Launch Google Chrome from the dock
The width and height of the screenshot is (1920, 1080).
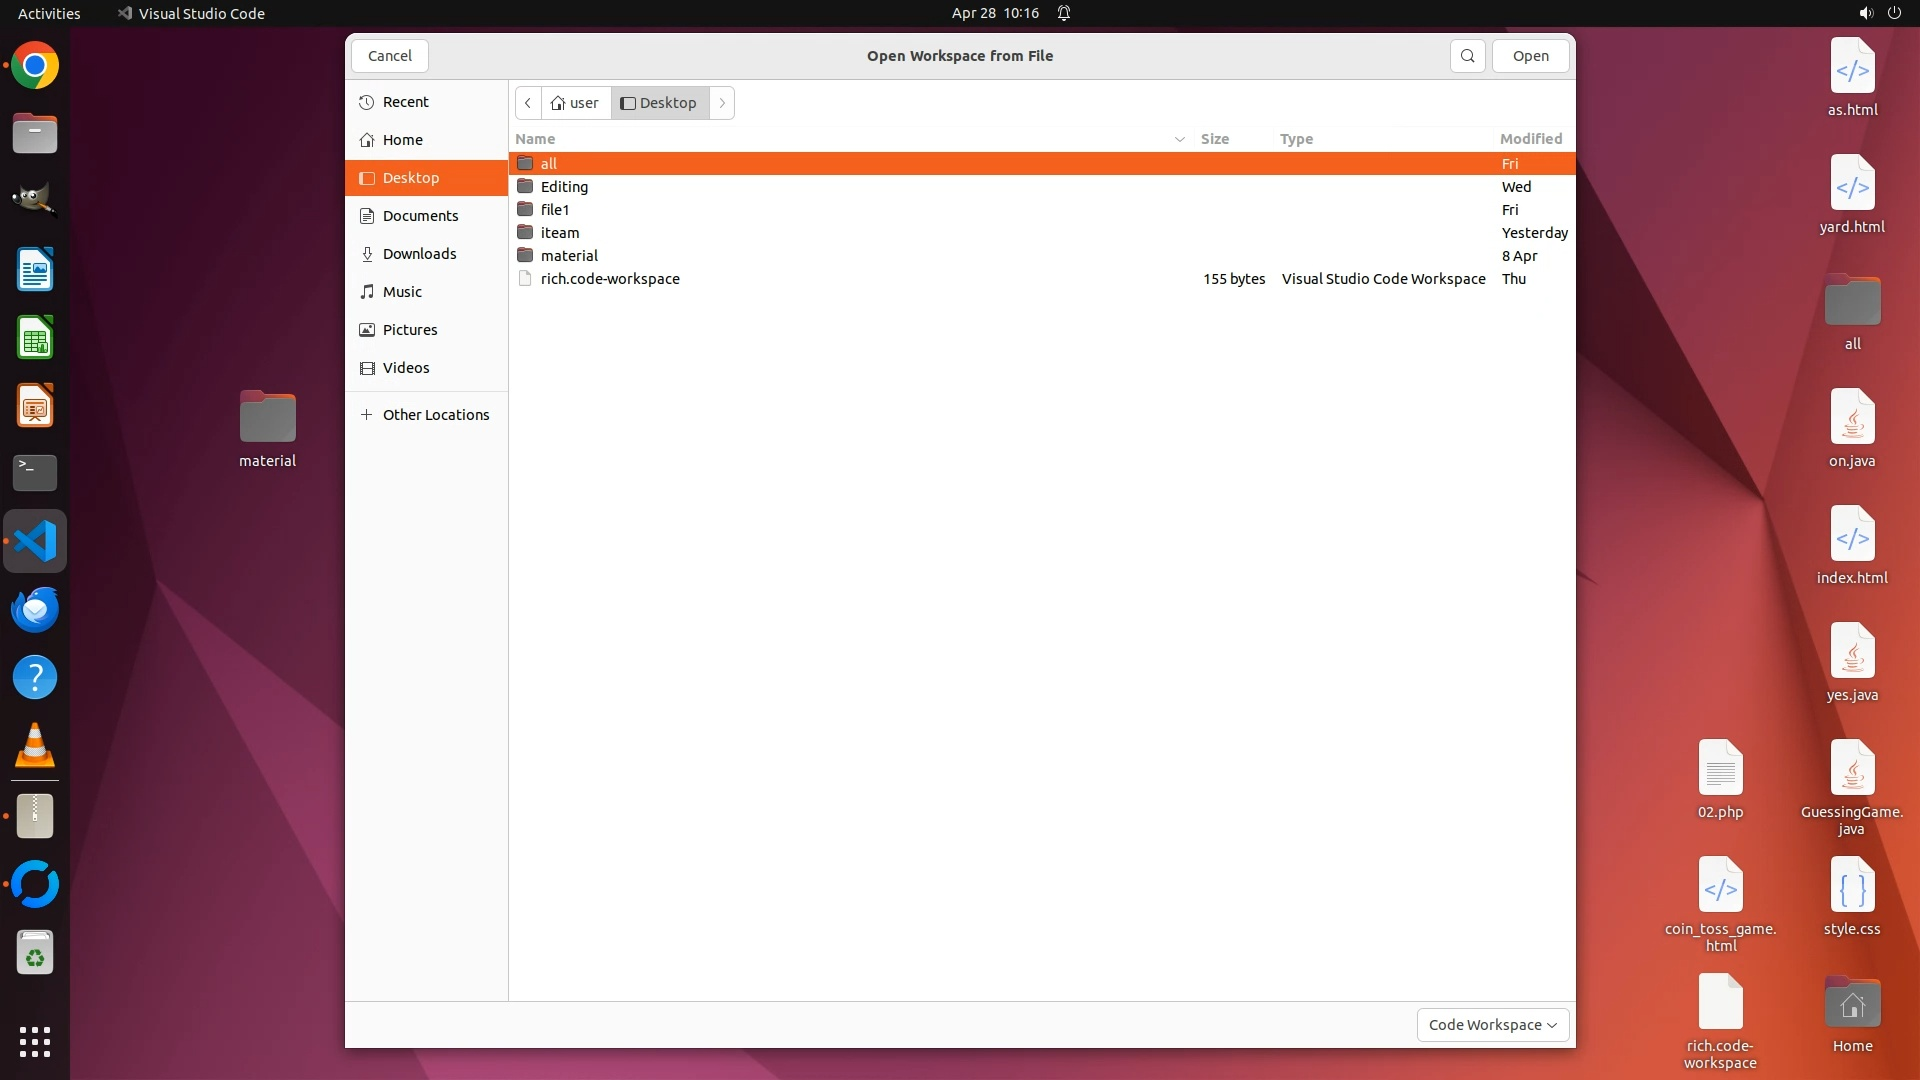click(35, 66)
